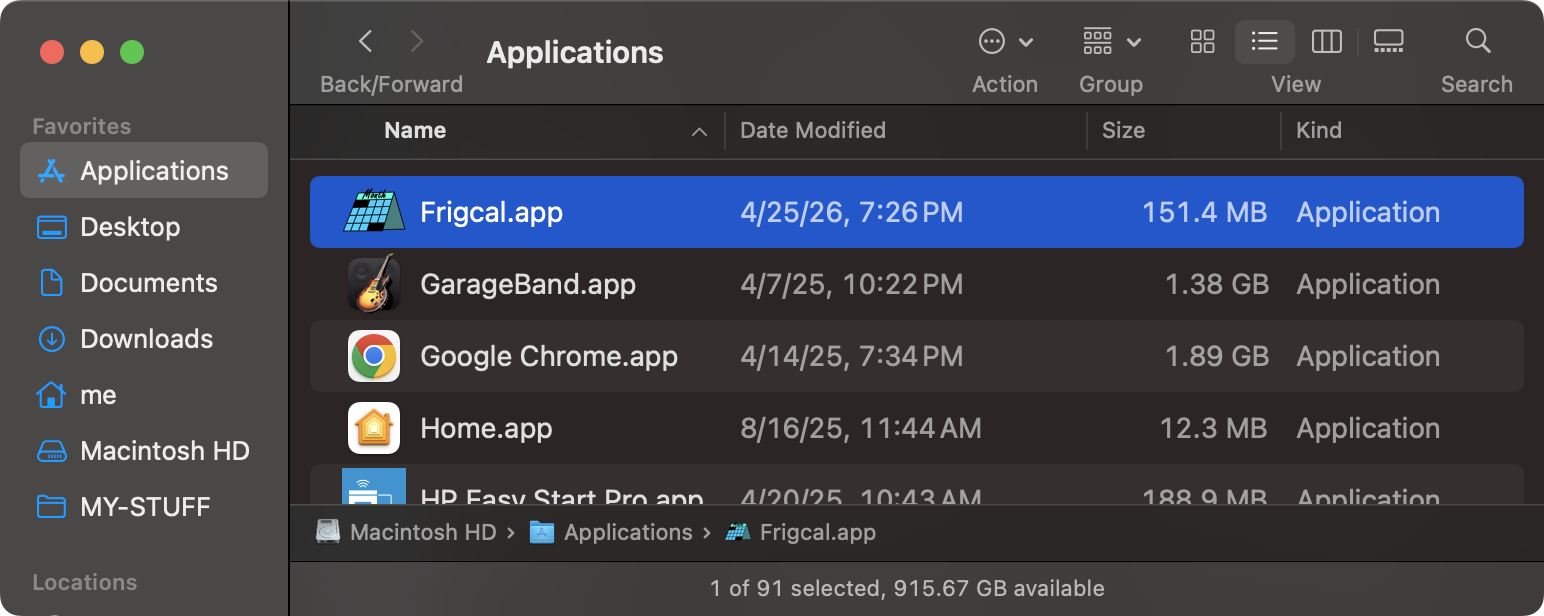Click the 151.4 MB size value
This screenshot has height=616, width=1544.
coord(1204,212)
